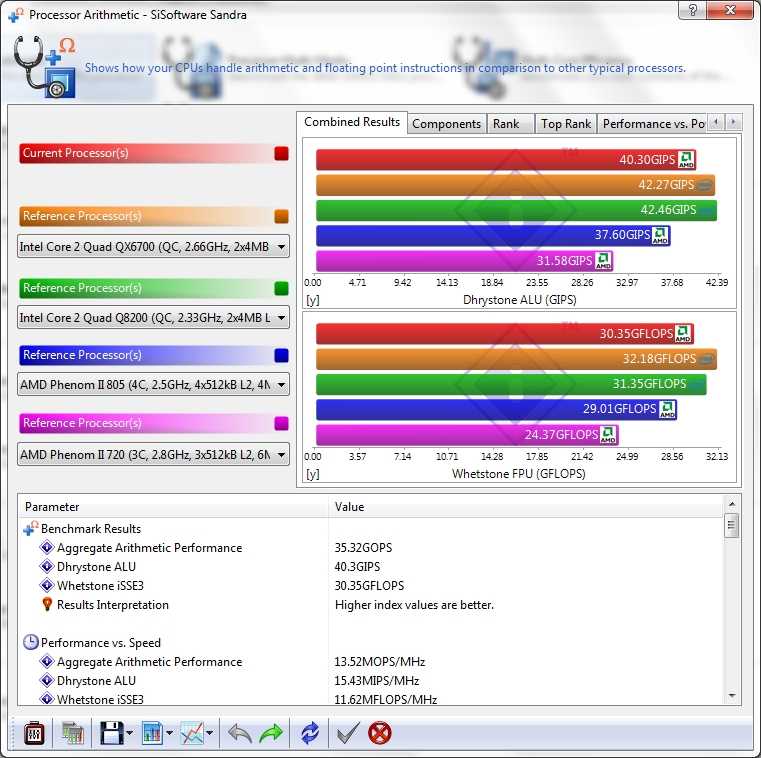This screenshot has height=758, width=761.
Task: Click Intel logo on 32.18GFLOPS bar
Action: click(x=707, y=359)
